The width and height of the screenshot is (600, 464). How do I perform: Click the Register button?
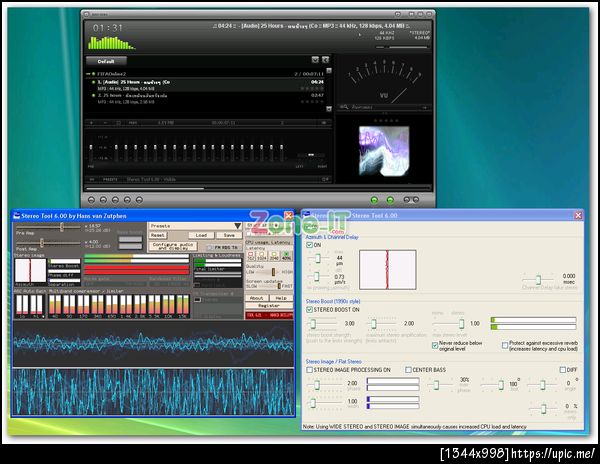[x=269, y=306]
